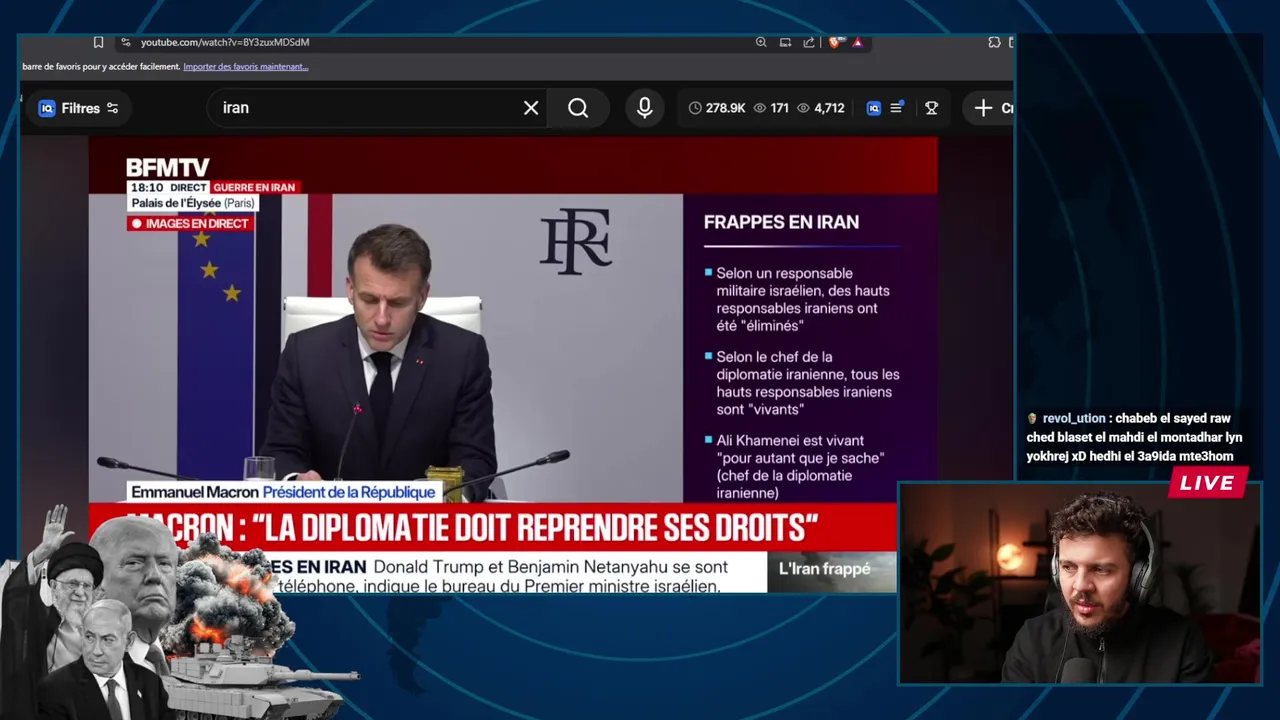The width and height of the screenshot is (1280, 720).
Task: Open the extensions puzzle icon
Action: coord(994,42)
